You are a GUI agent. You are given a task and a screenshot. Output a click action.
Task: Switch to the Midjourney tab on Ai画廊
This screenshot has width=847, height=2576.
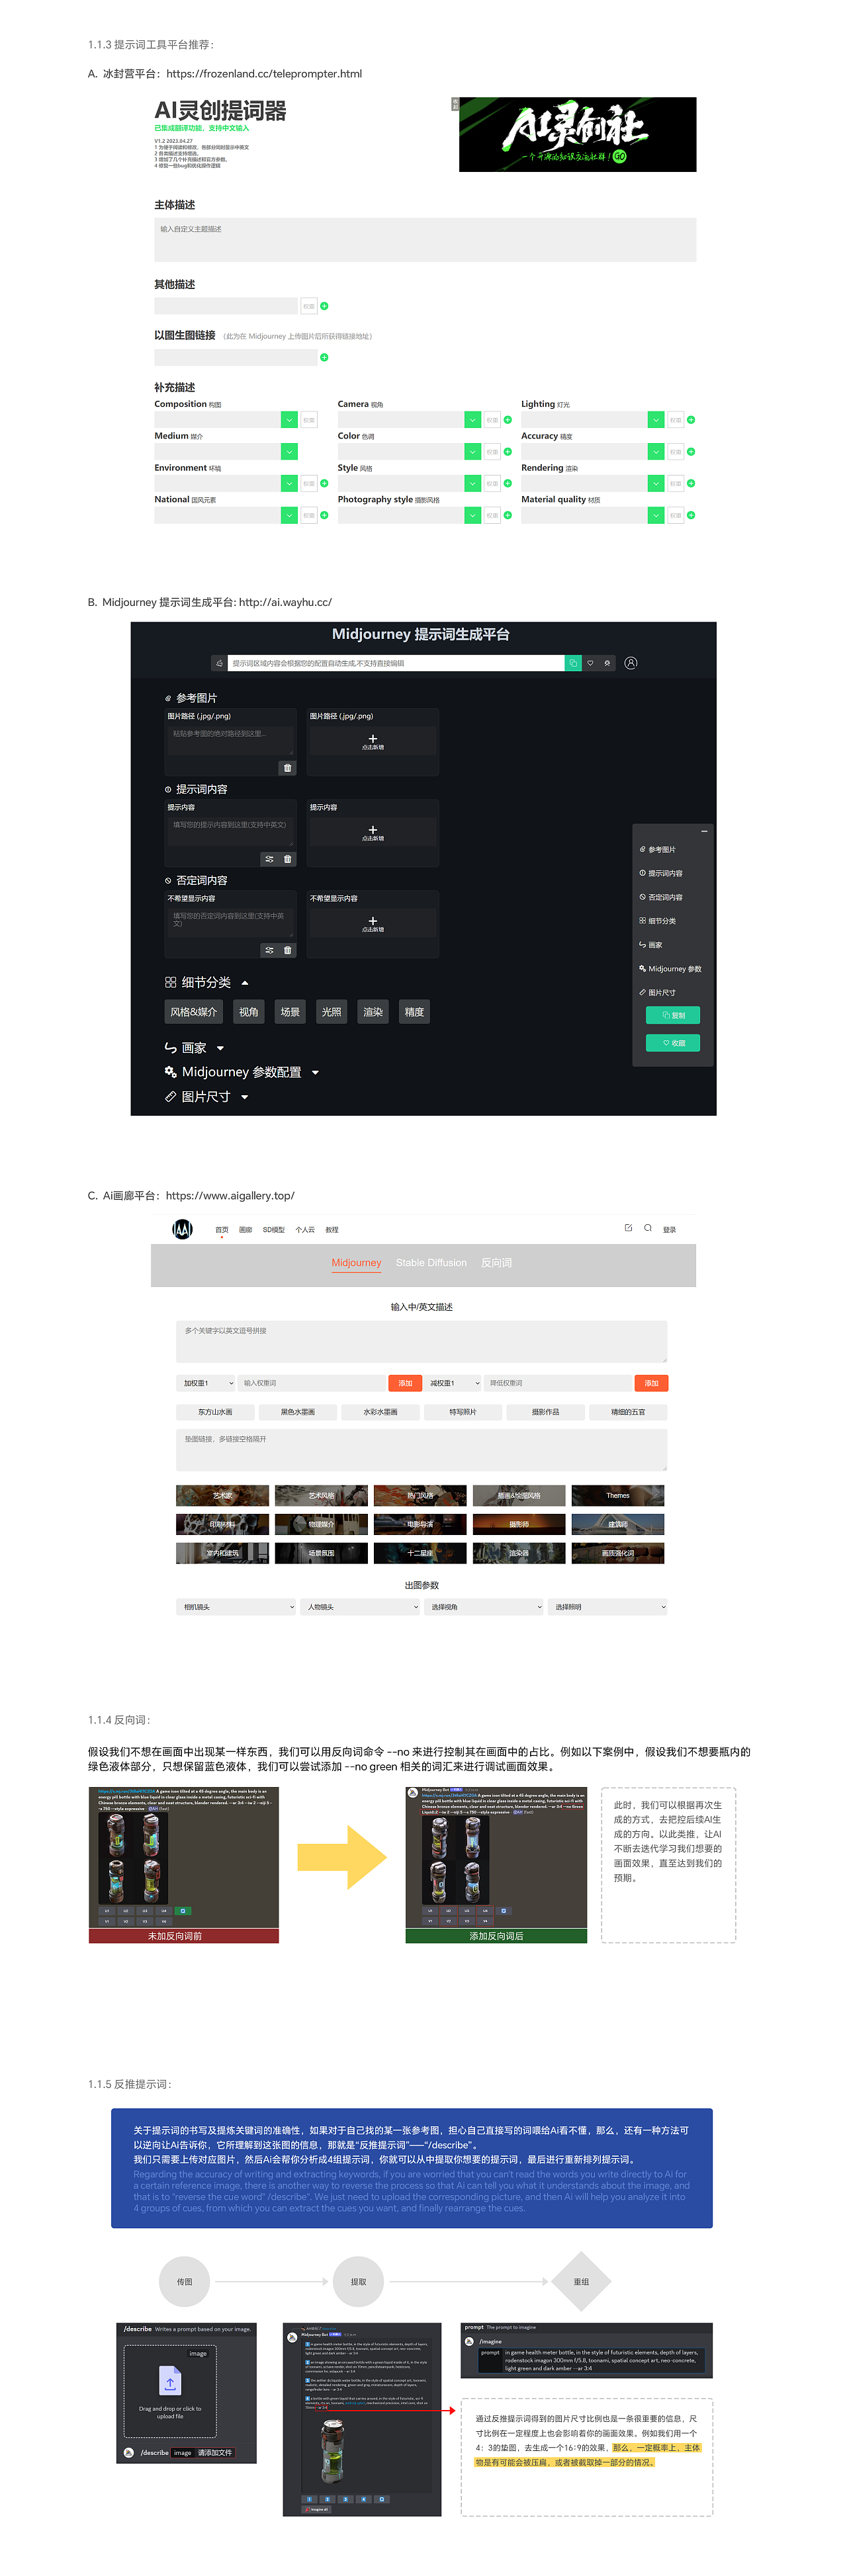[x=356, y=1263]
